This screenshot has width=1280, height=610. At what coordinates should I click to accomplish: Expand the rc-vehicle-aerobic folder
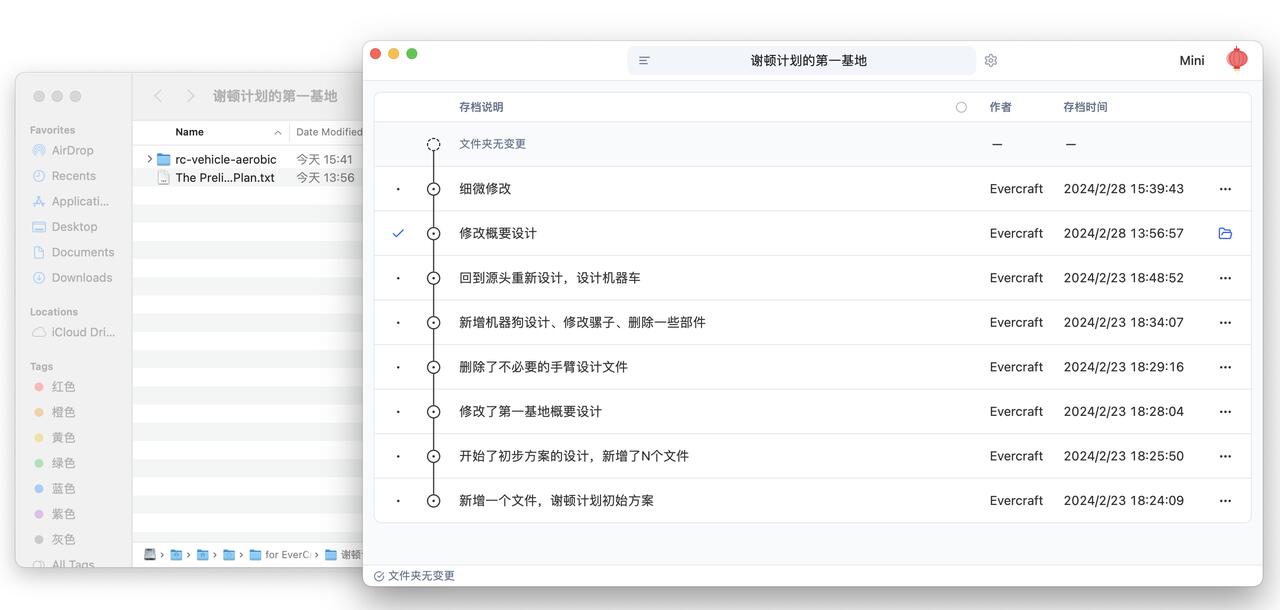(149, 159)
